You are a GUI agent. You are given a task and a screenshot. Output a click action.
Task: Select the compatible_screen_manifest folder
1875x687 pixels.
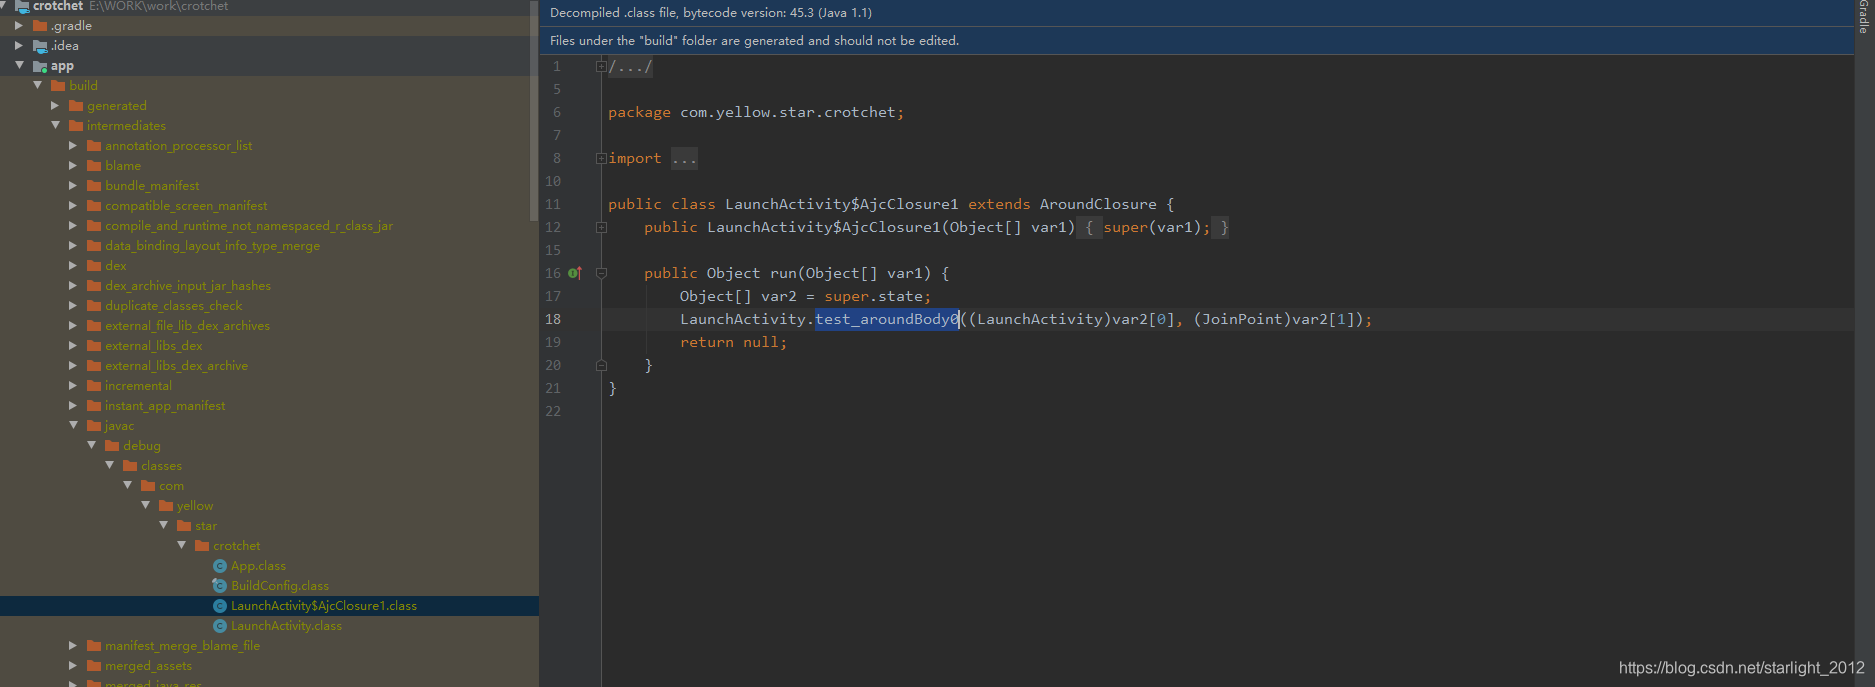point(186,206)
